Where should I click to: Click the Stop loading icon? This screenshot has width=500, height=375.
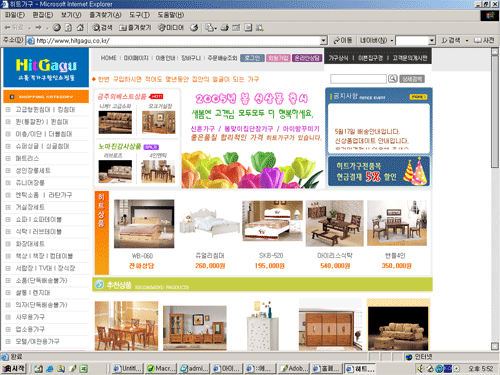click(57, 28)
